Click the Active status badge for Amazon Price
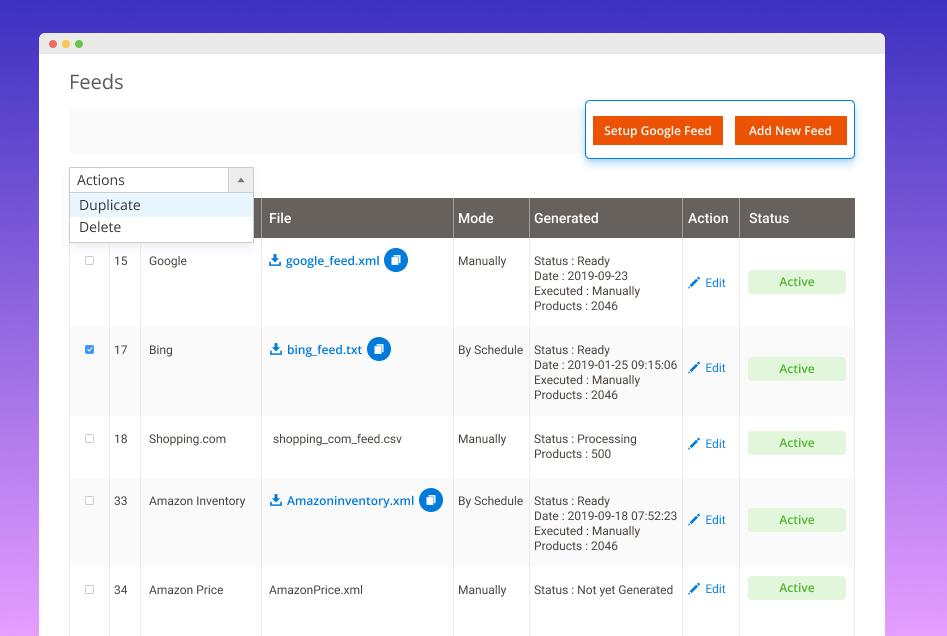947x636 pixels. coord(796,588)
